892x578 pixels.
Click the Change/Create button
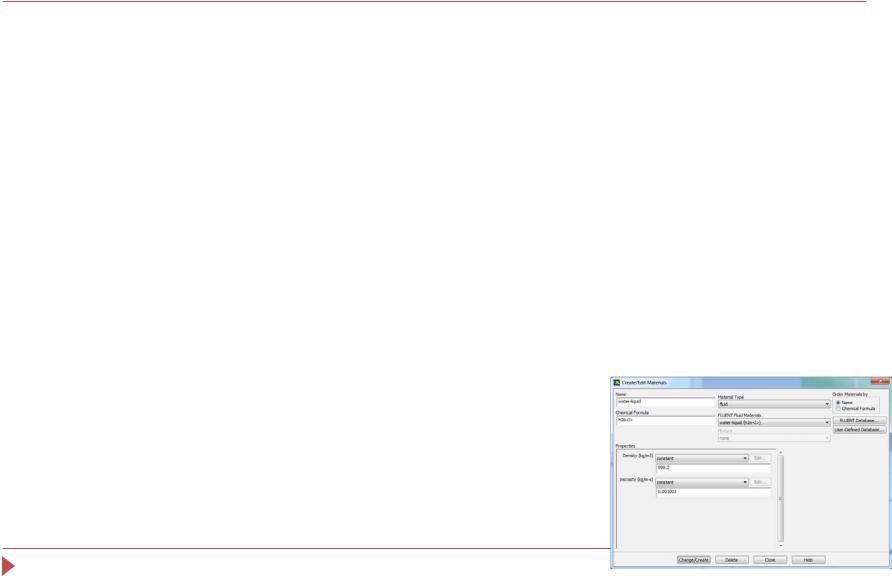coord(693,560)
